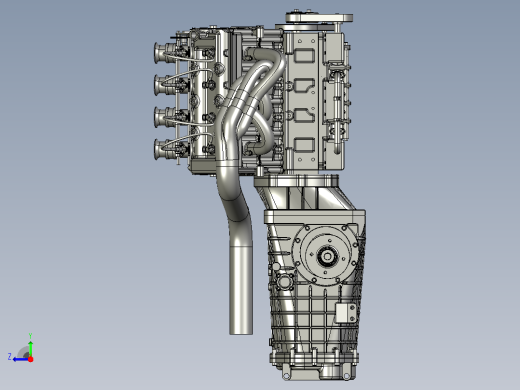
Task: Select the lowest intake trumpet on the engine
Action: 164,149
